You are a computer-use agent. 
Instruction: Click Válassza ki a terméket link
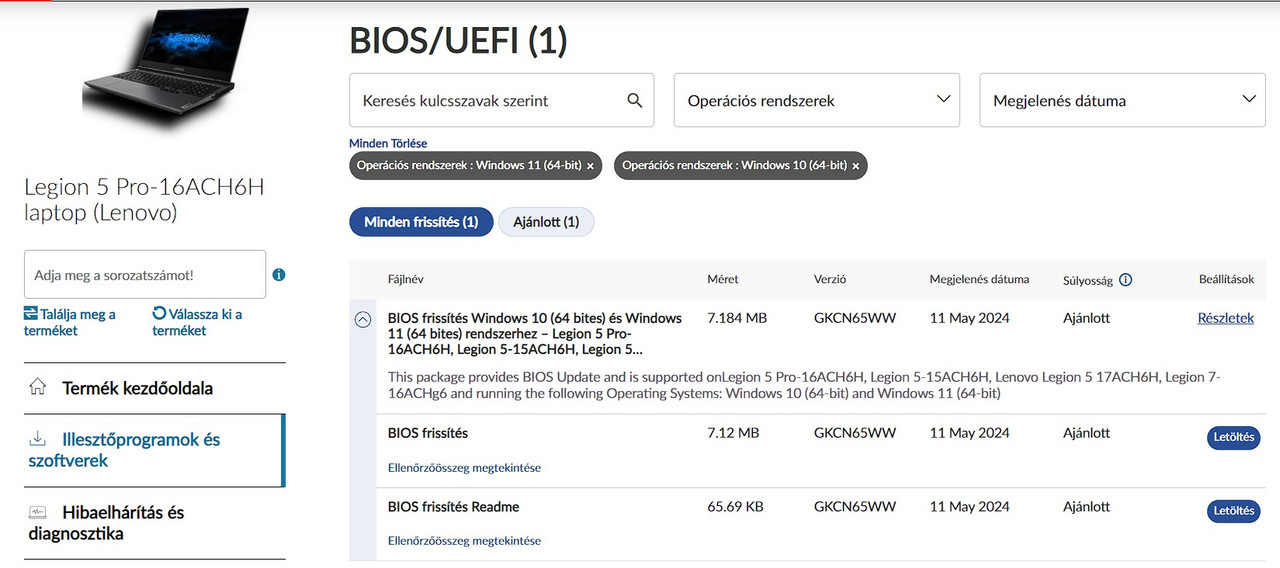(x=197, y=322)
